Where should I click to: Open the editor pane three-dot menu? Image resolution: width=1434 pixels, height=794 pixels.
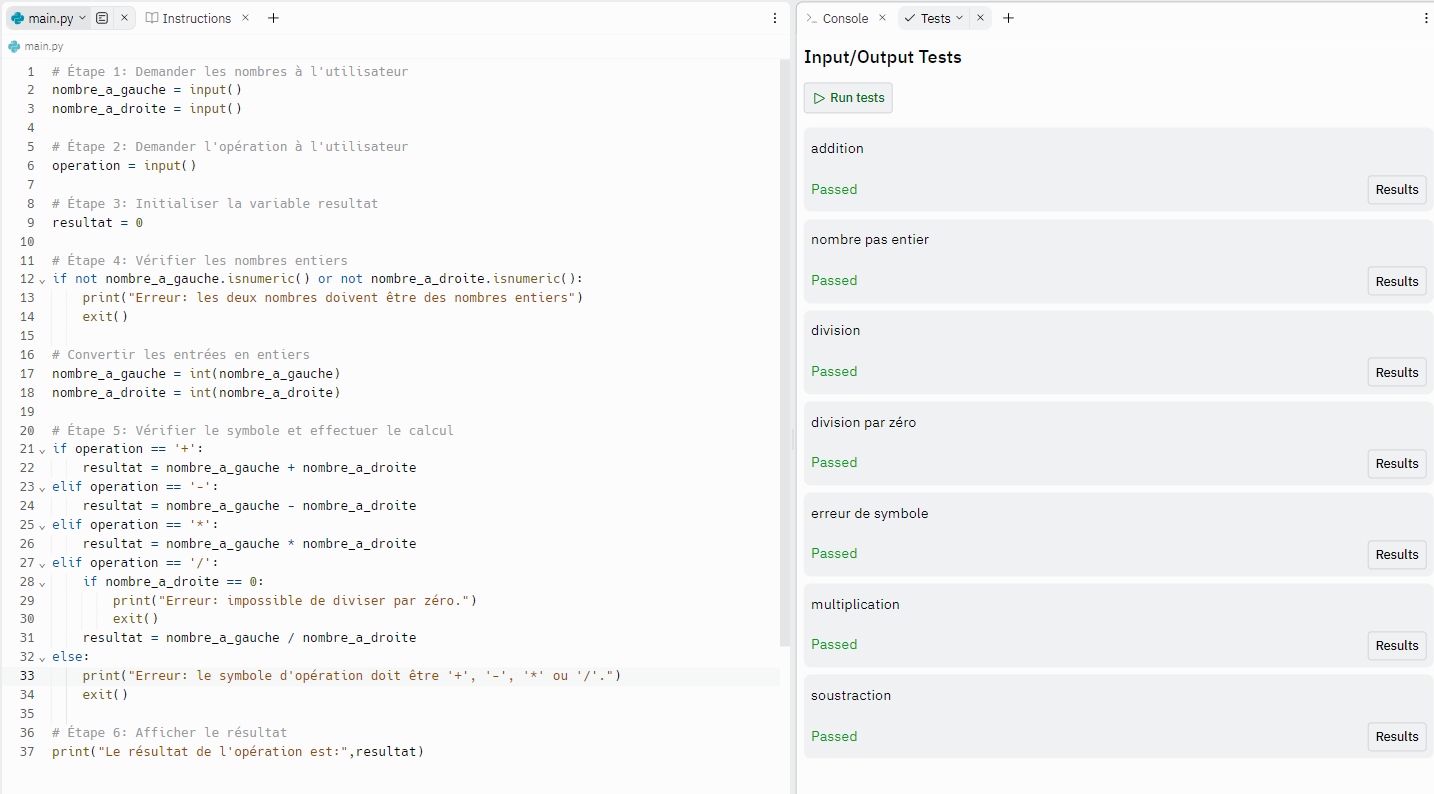coord(775,18)
